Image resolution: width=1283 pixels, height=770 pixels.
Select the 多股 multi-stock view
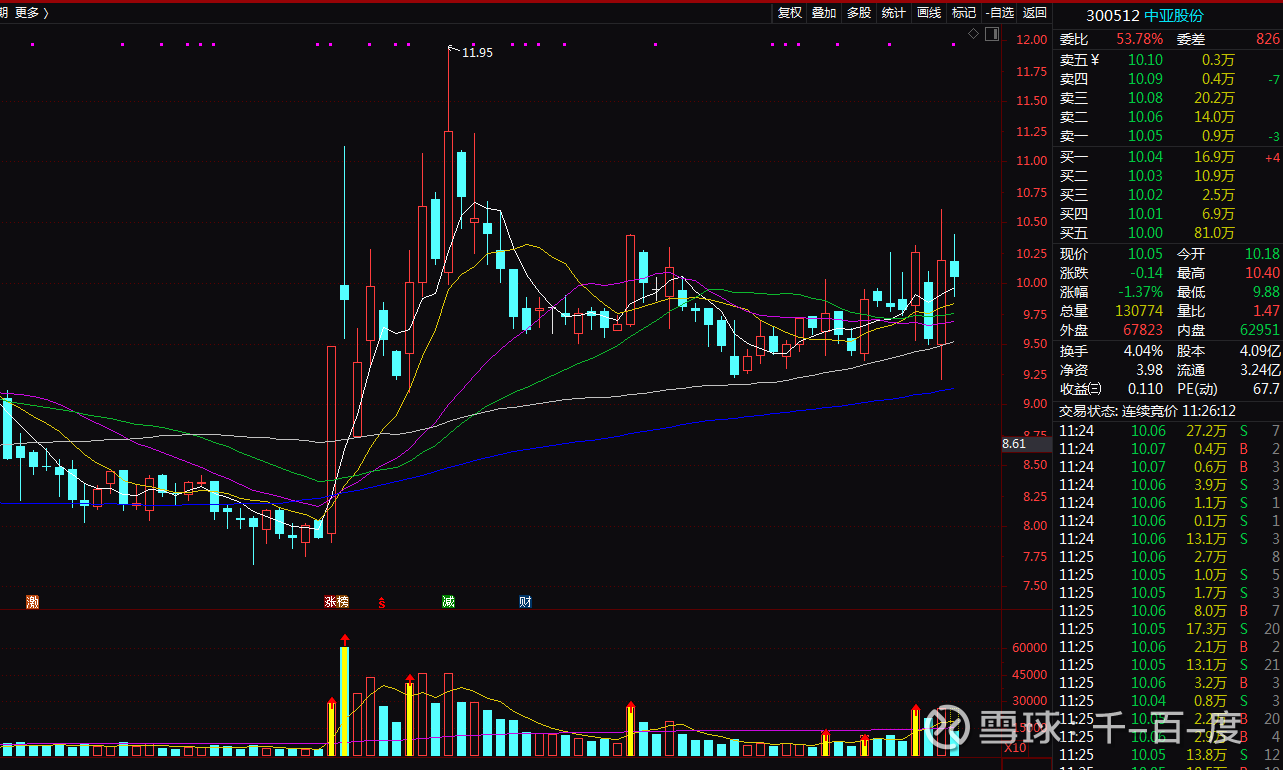pyautogui.click(x=859, y=13)
